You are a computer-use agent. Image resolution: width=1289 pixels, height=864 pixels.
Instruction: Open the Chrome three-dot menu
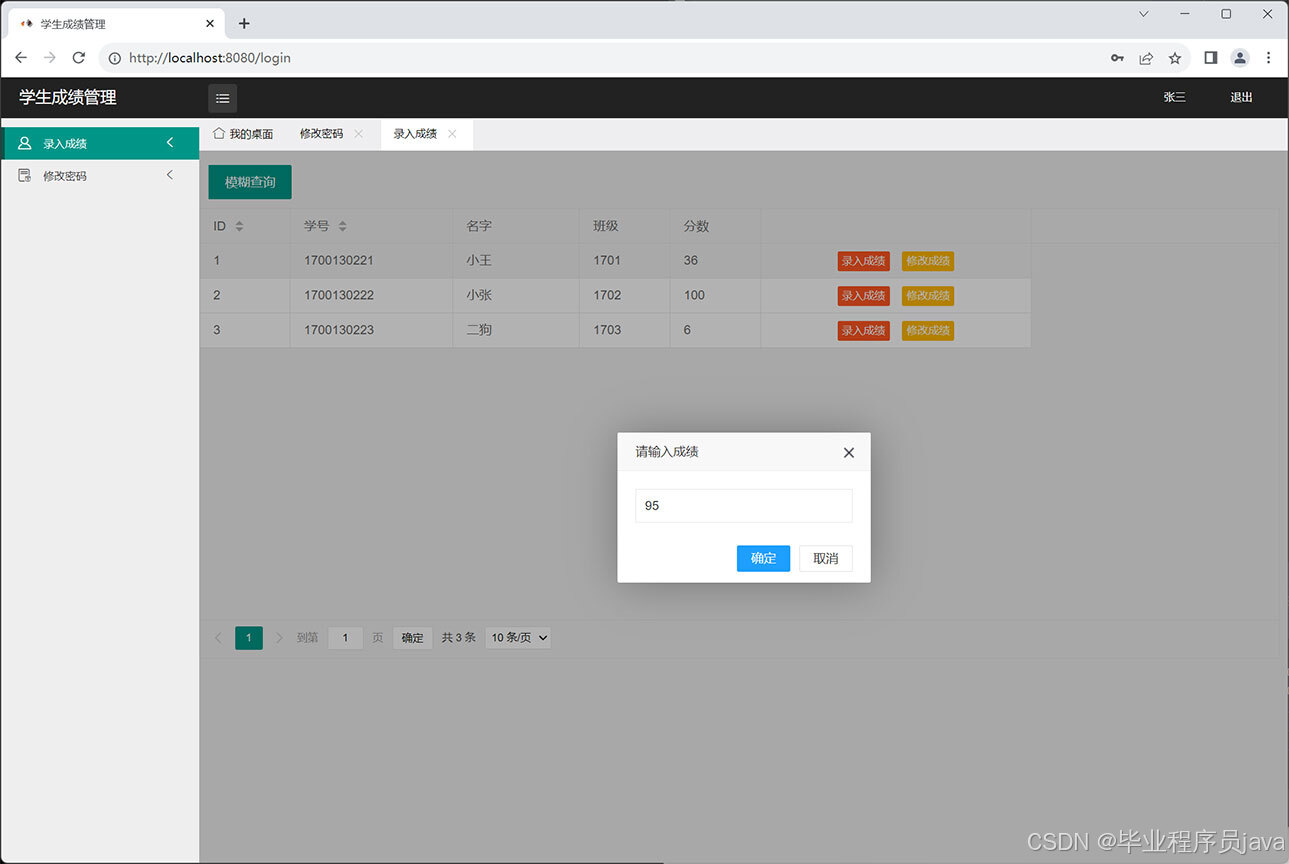[1269, 58]
